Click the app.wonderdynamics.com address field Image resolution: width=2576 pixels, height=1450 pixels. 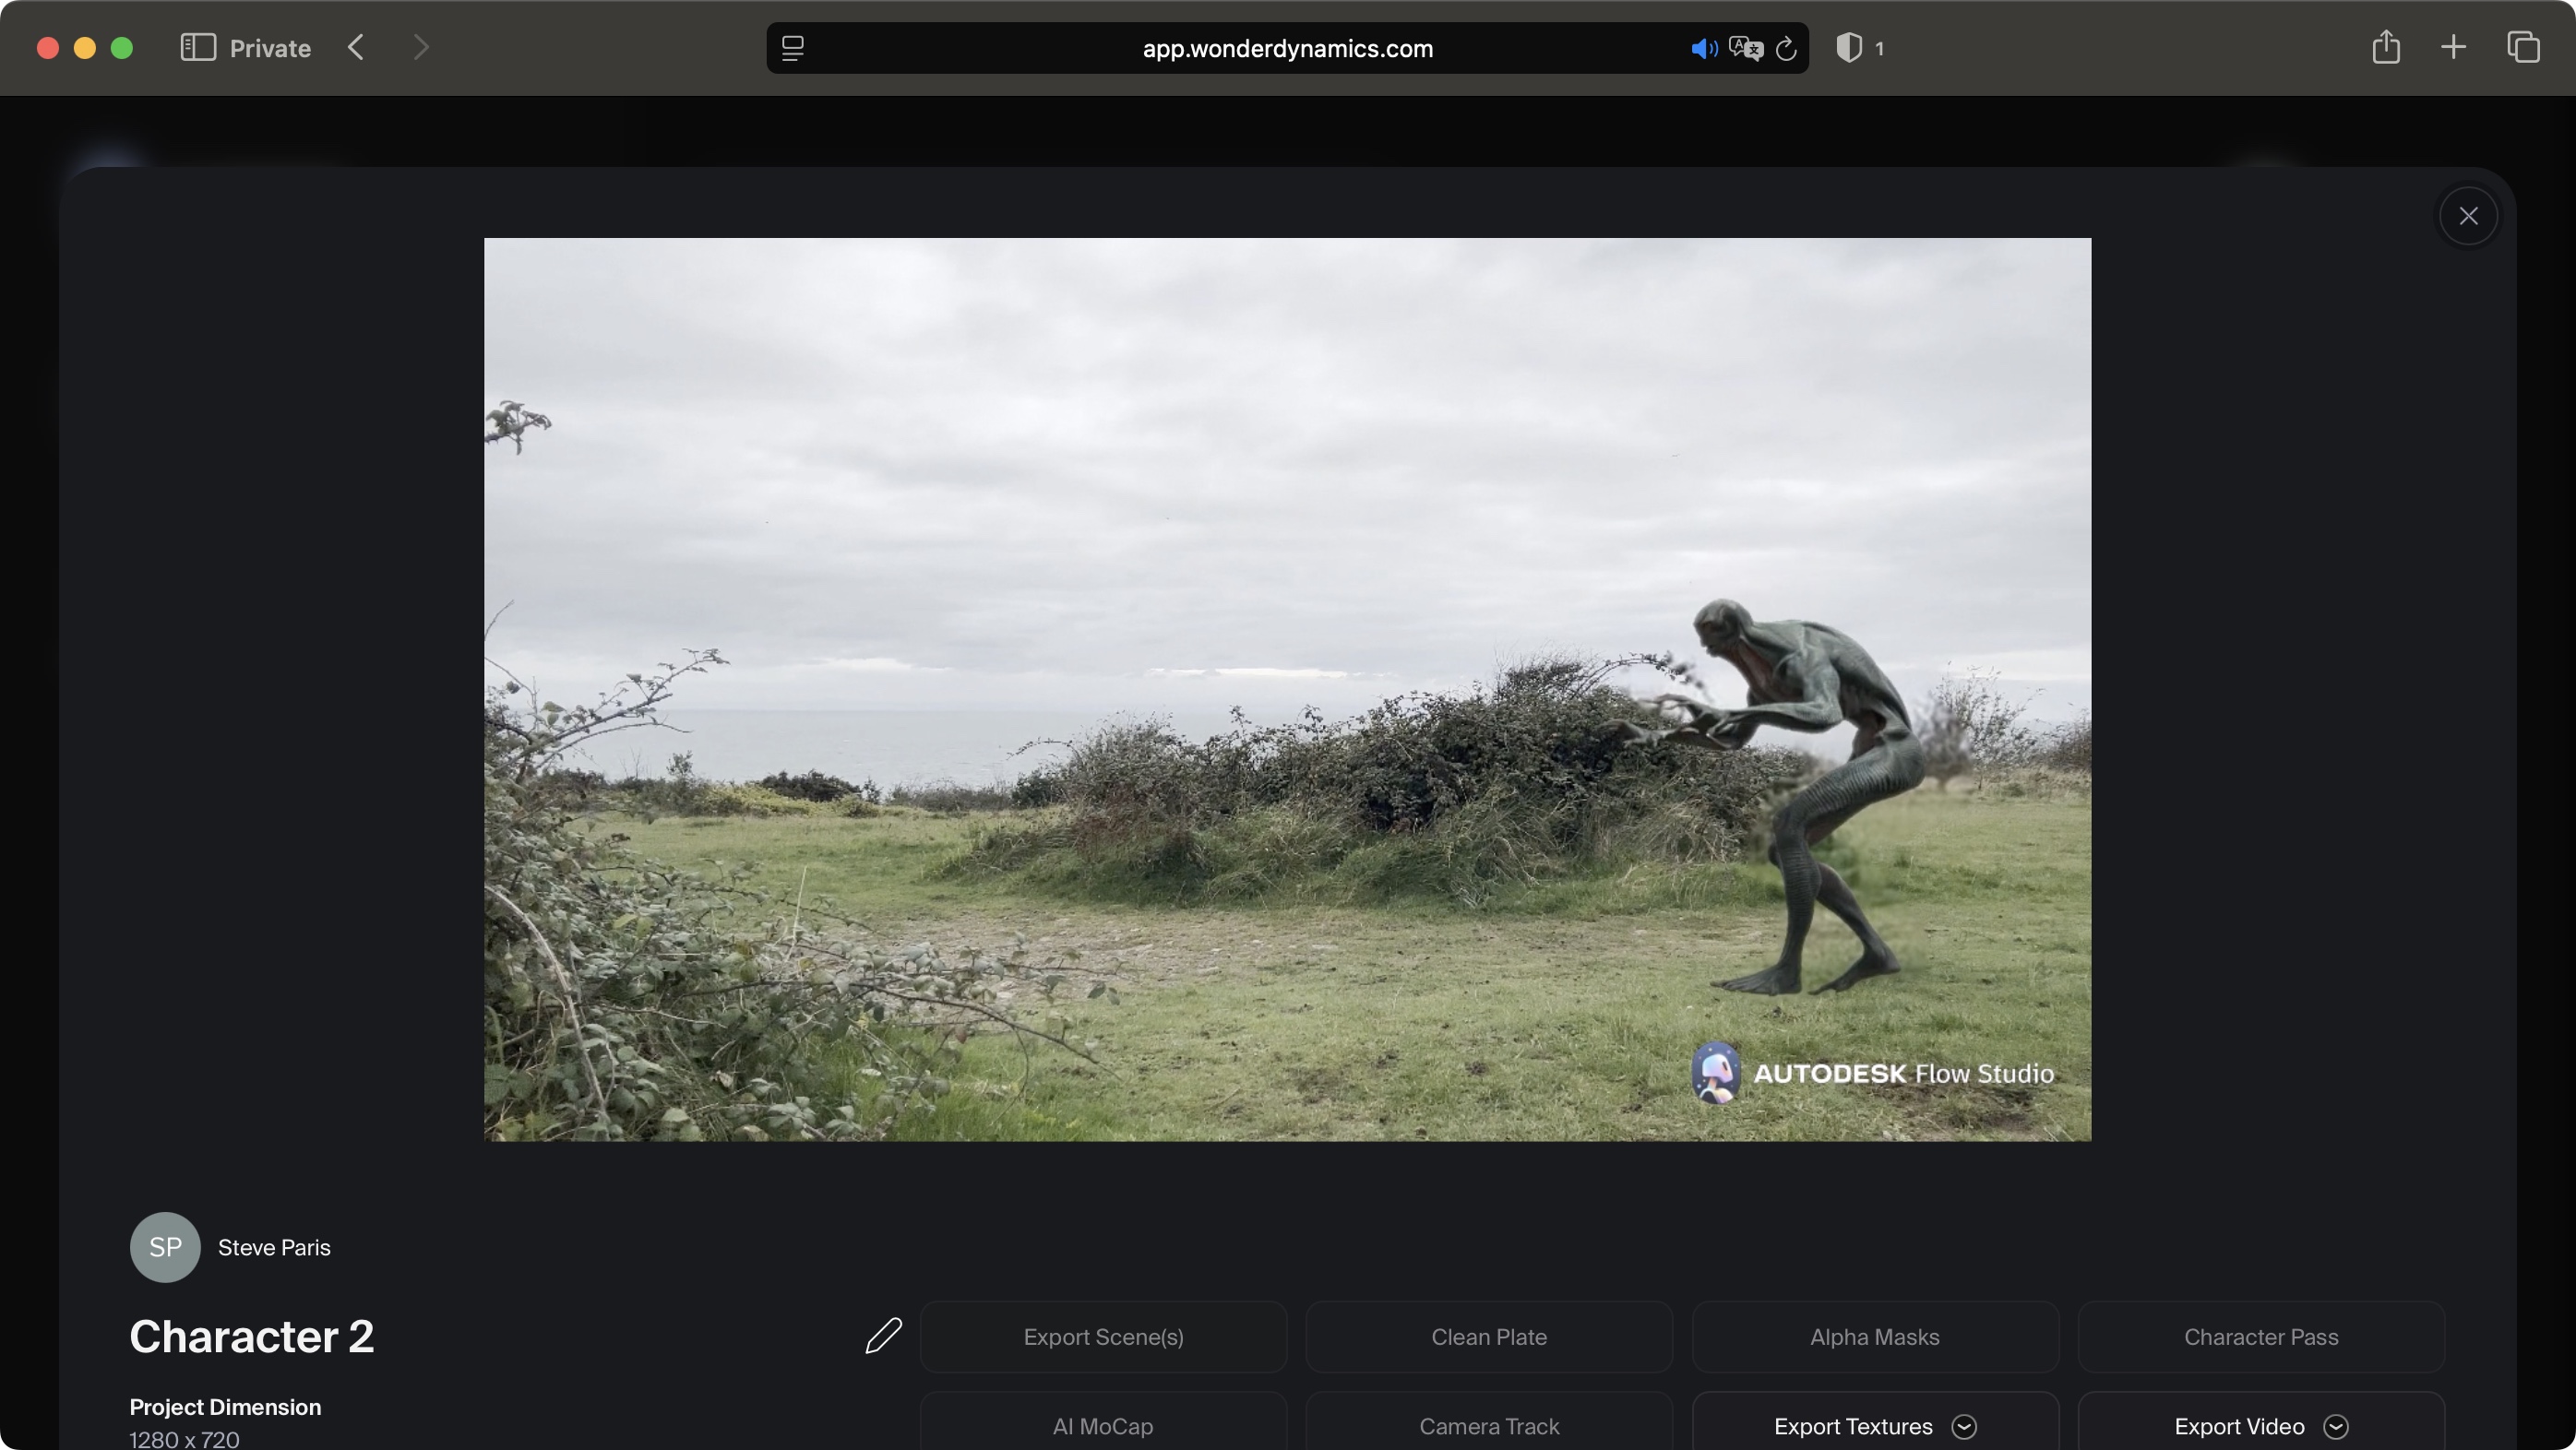point(1287,48)
